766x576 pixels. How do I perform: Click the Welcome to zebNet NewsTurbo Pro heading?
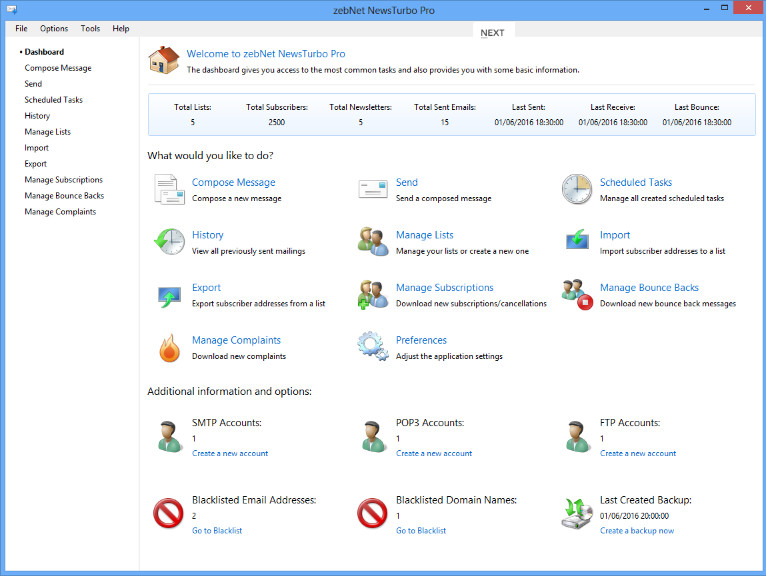coord(266,54)
